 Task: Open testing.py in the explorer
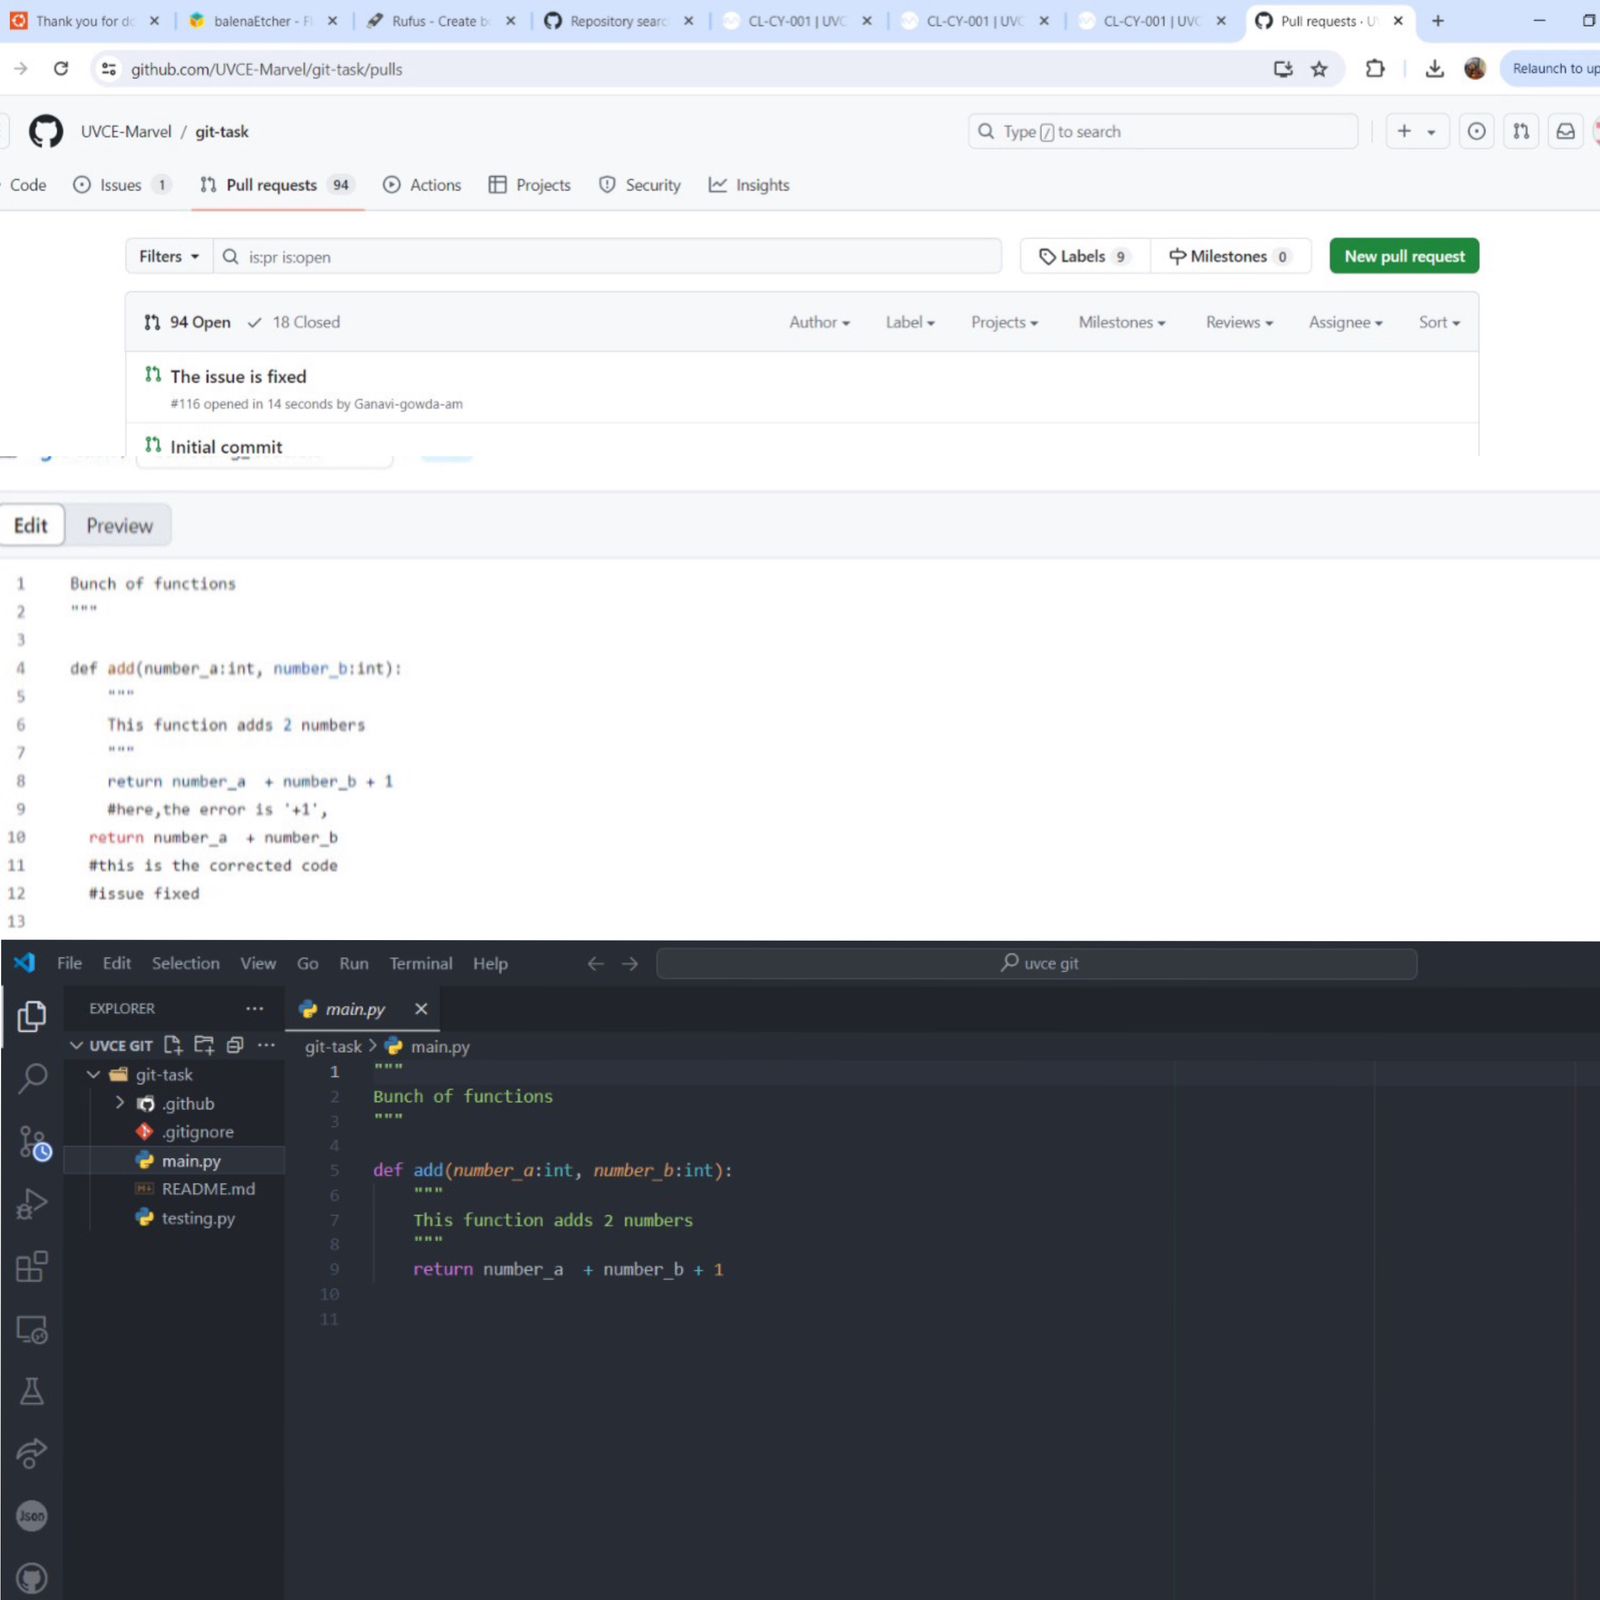tap(198, 1218)
